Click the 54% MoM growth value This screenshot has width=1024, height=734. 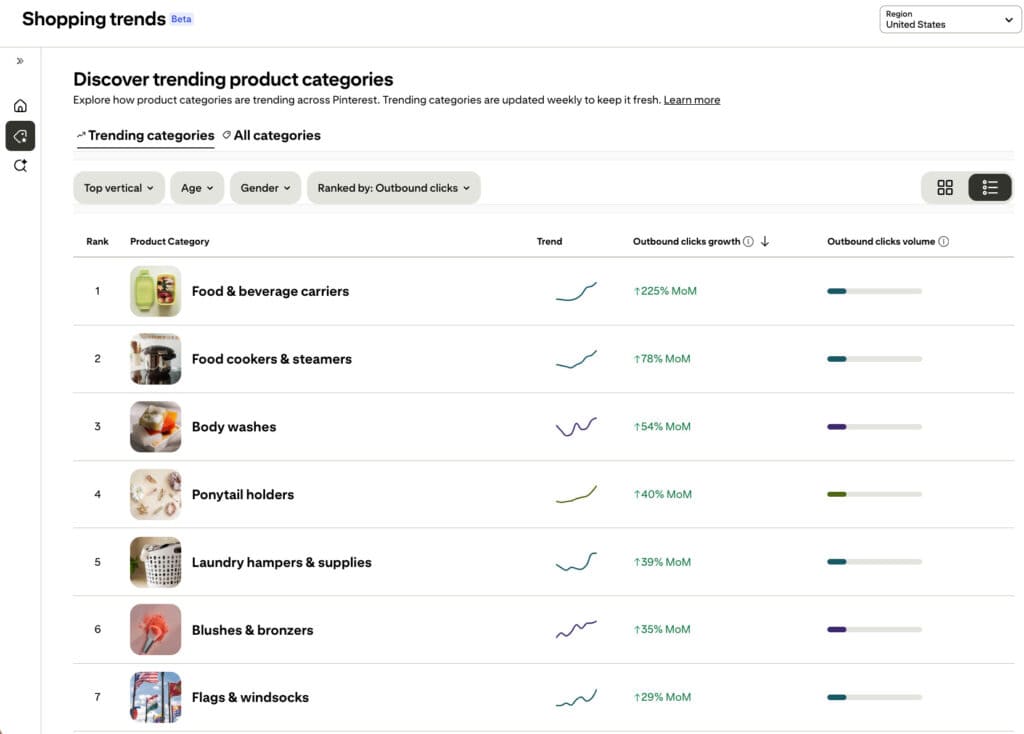(x=662, y=427)
